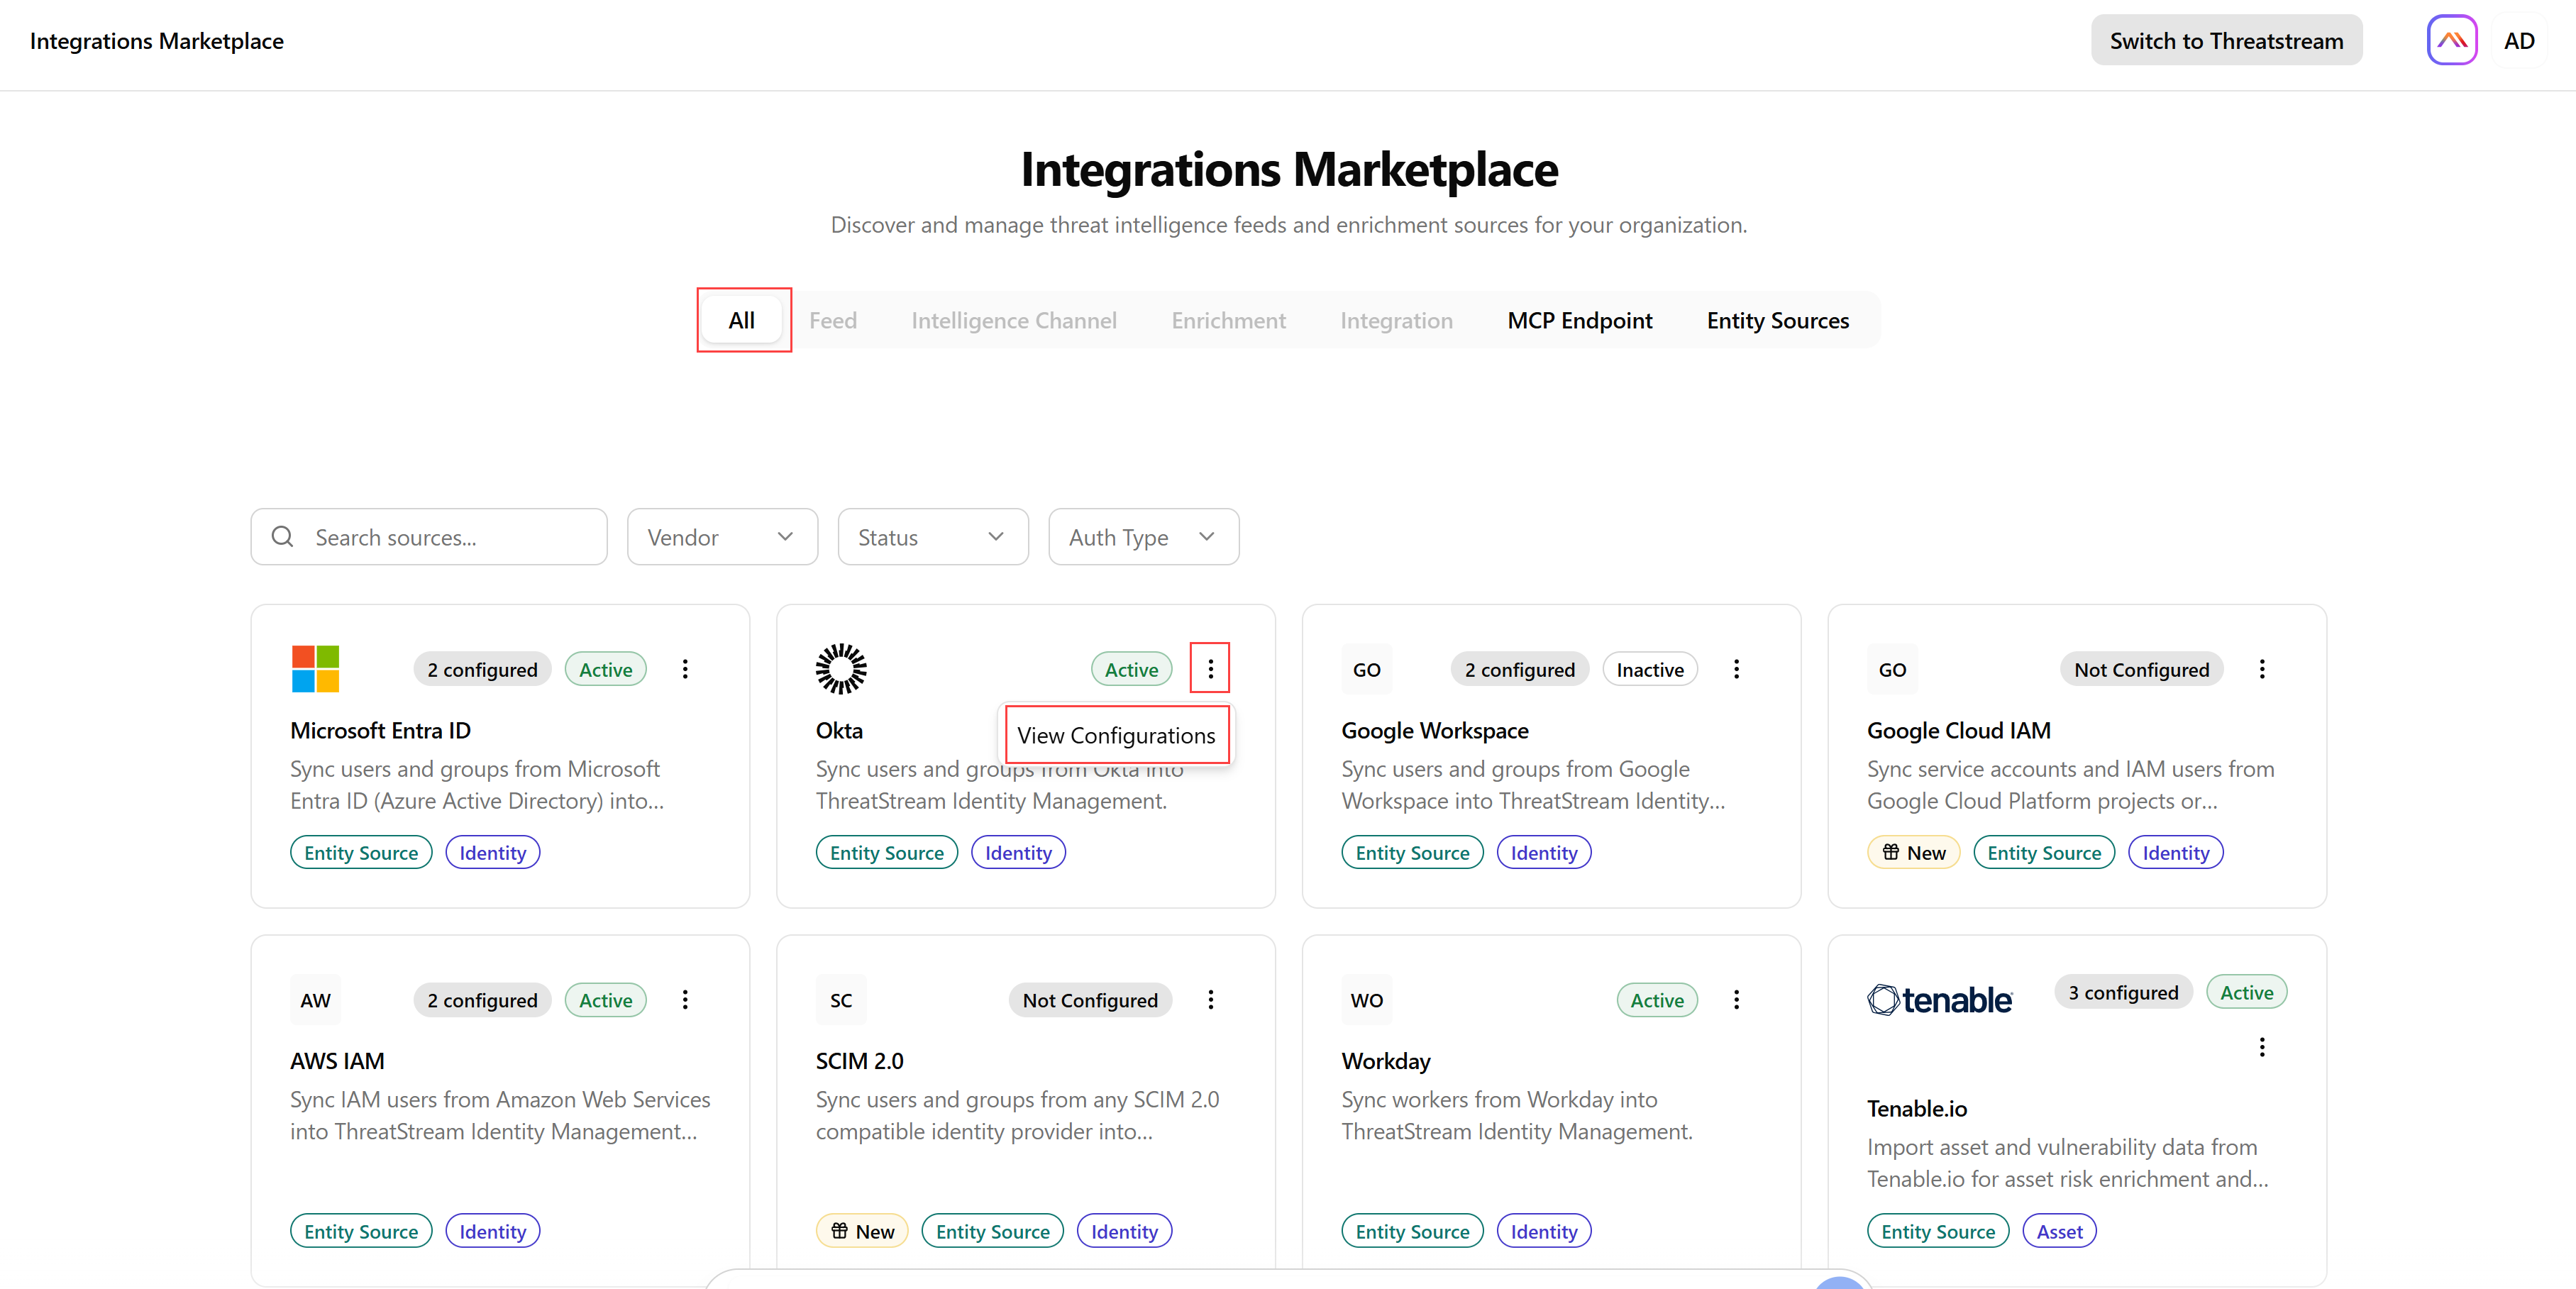This screenshot has width=2576, height=1289.
Task: Open Google Cloud IAM more options
Action: [x=2262, y=669]
